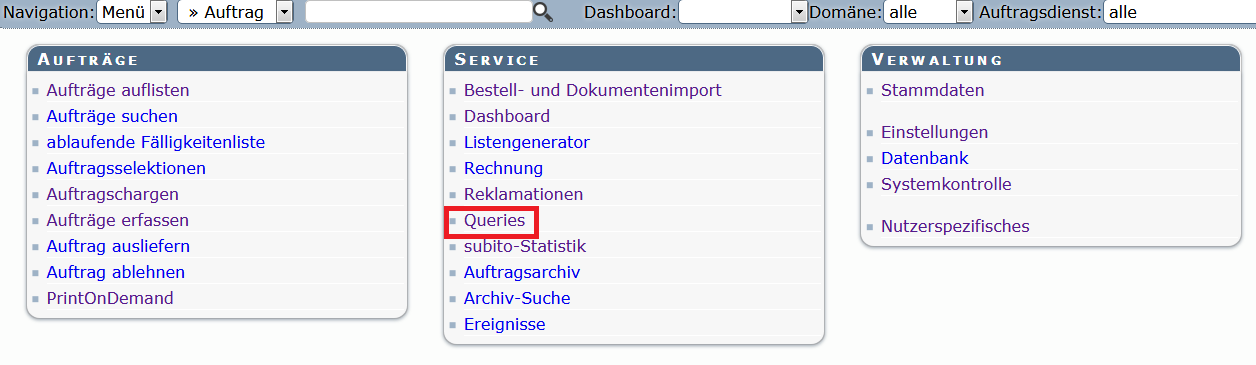Go to Aufträge suchen
Viewport: 1256px width, 365px height.
112,116
